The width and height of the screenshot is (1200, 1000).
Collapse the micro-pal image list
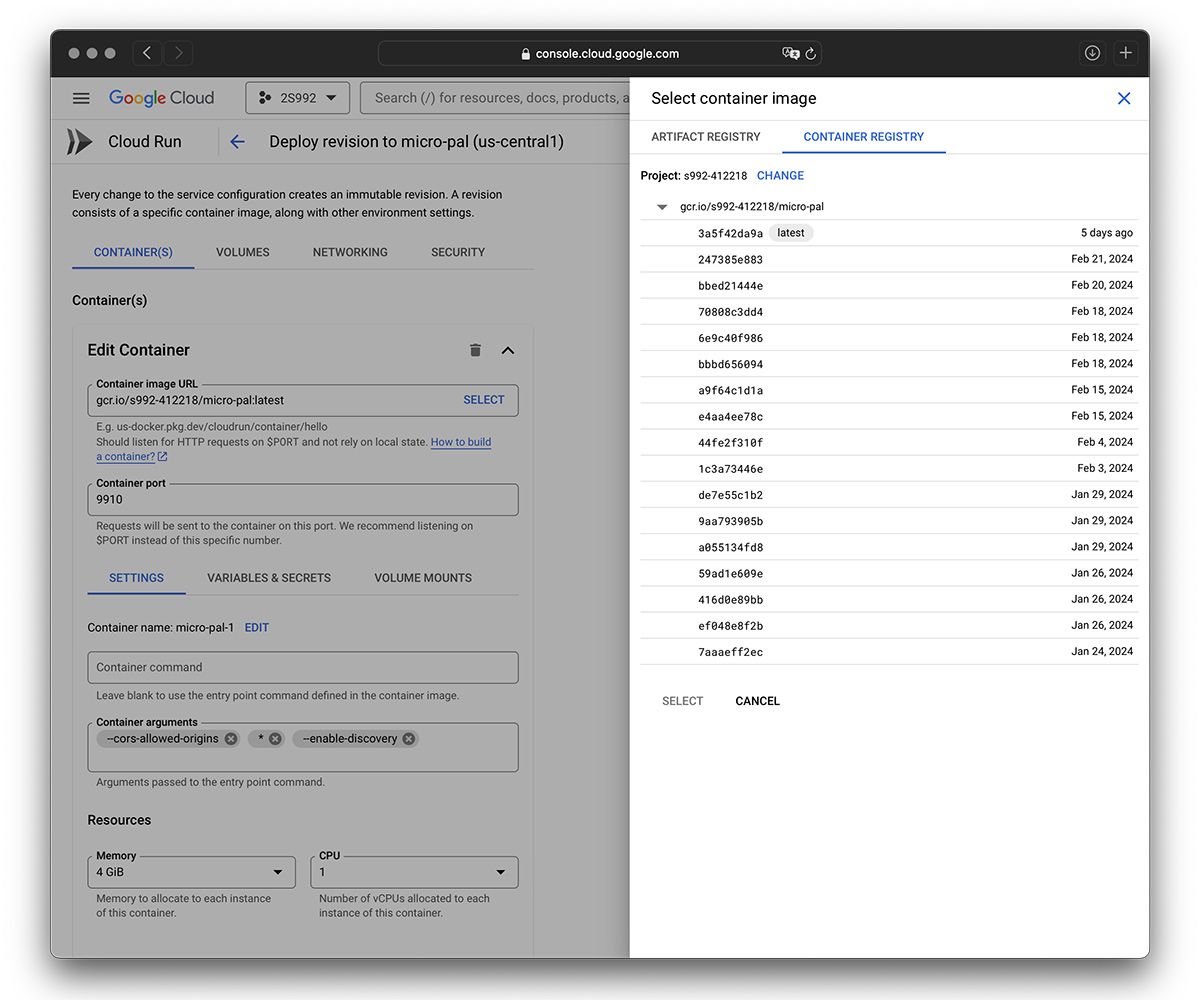(661, 206)
